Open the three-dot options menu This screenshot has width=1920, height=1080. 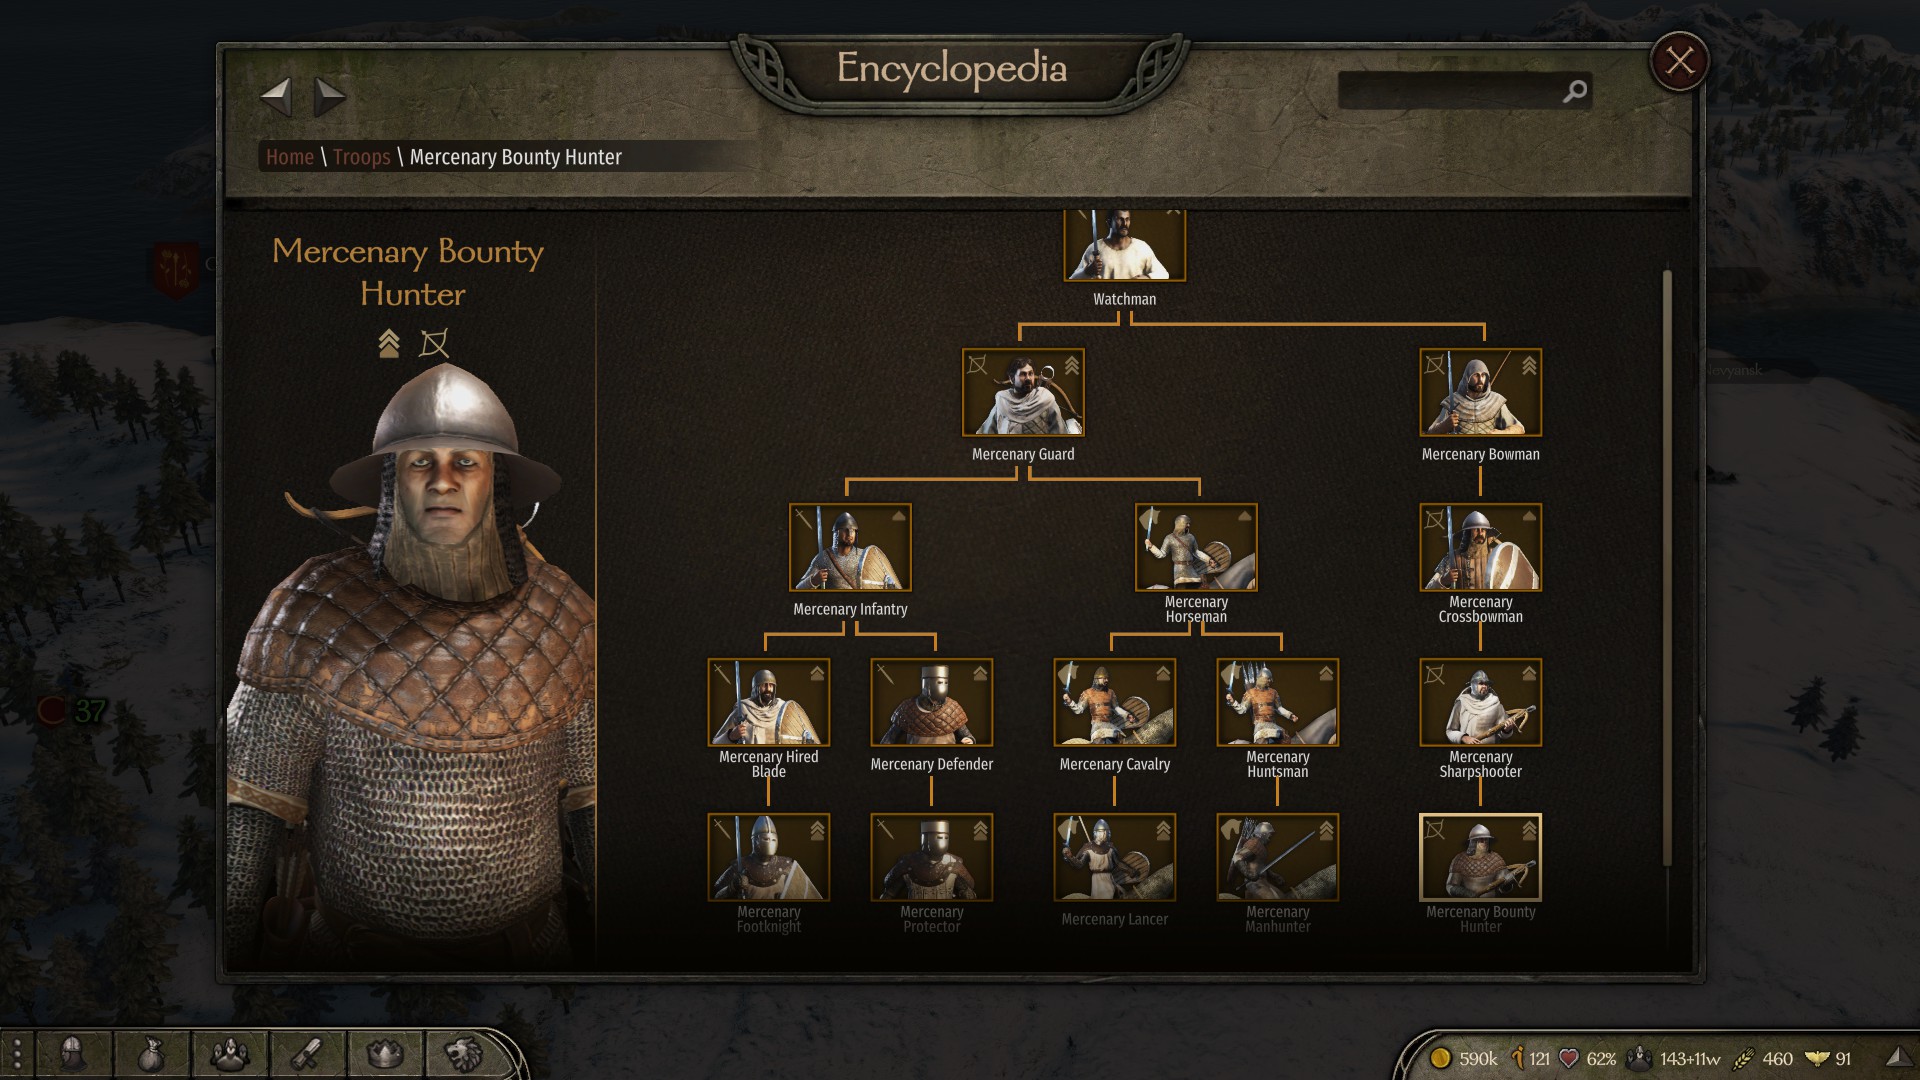[x=17, y=1054]
